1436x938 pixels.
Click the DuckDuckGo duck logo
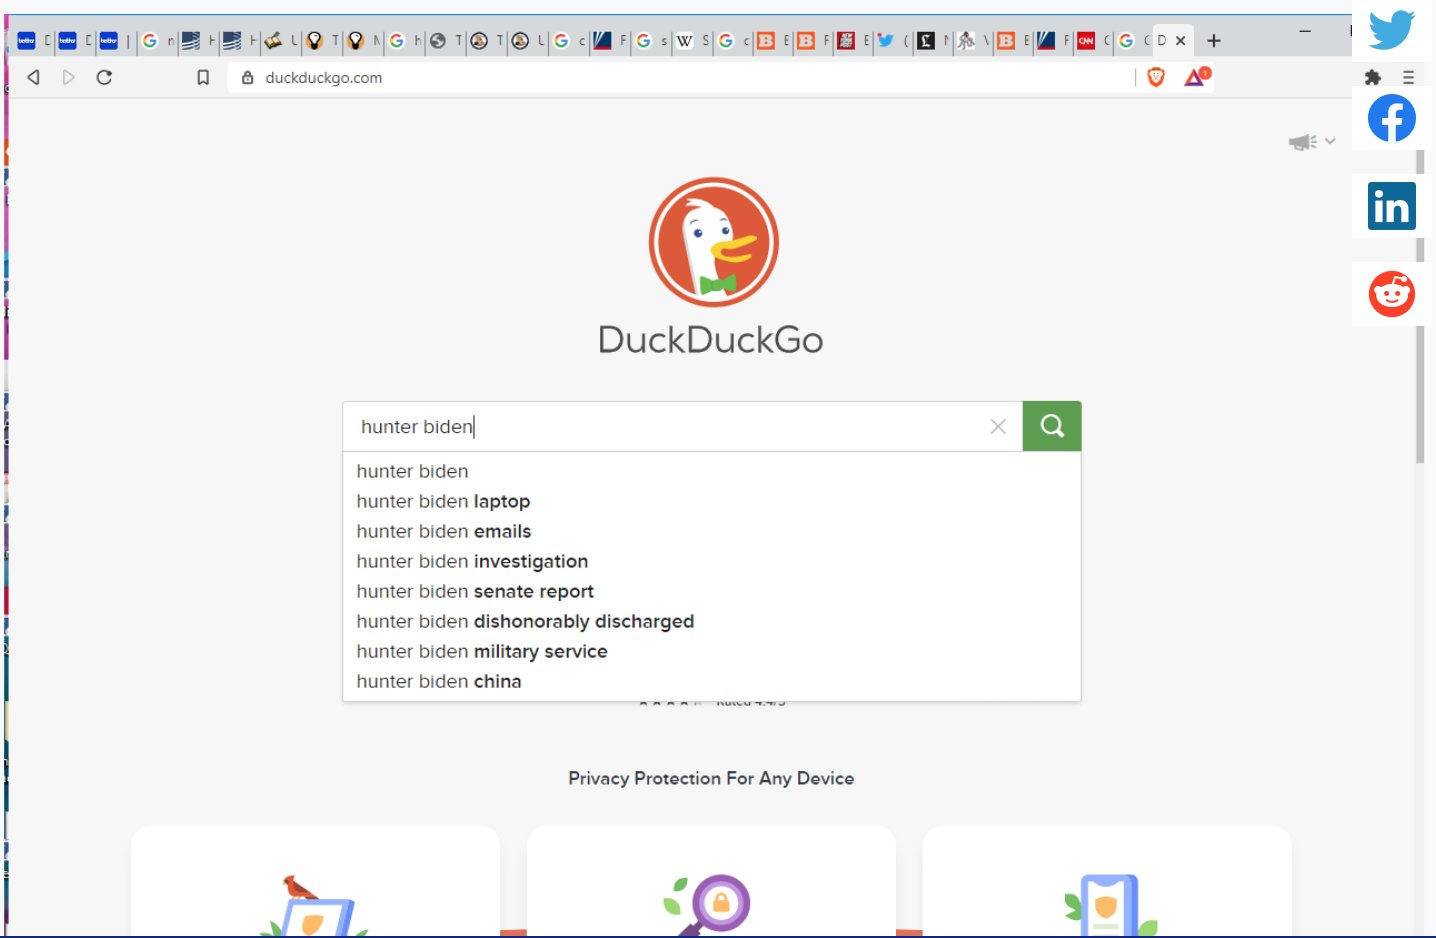[713, 242]
